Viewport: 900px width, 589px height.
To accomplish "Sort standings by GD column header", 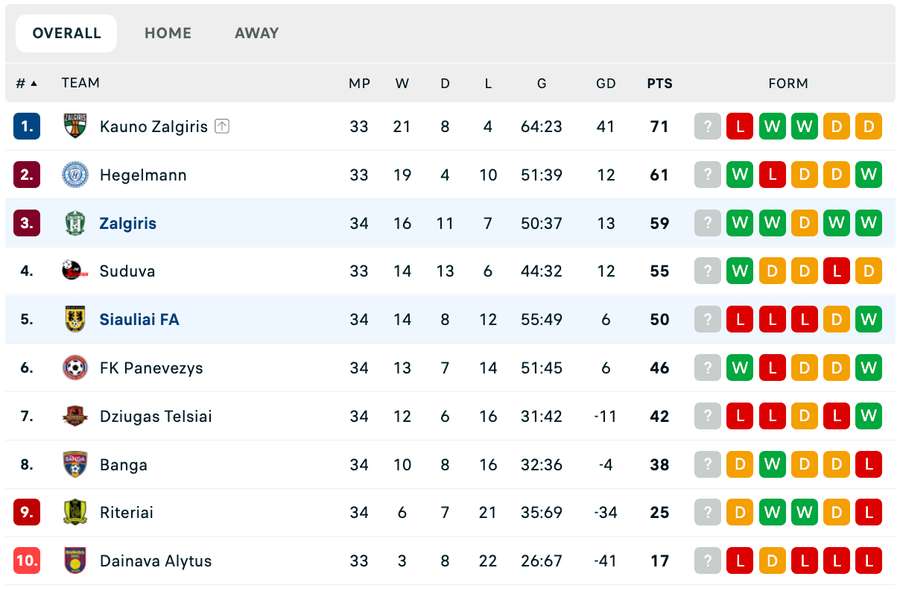I will [x=606, y=84].
